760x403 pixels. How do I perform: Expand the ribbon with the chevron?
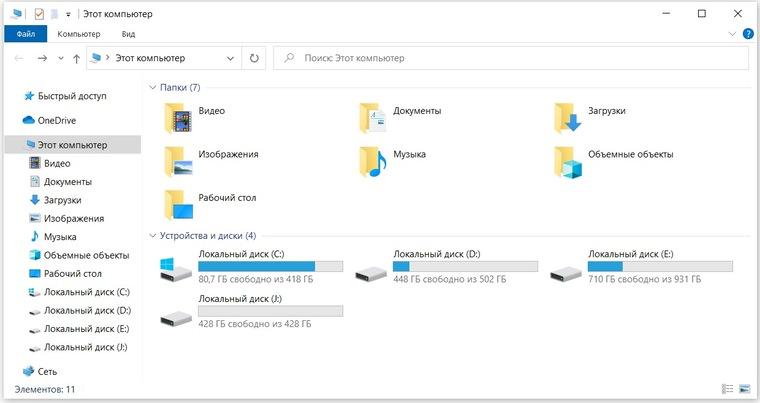pos(732,34)
